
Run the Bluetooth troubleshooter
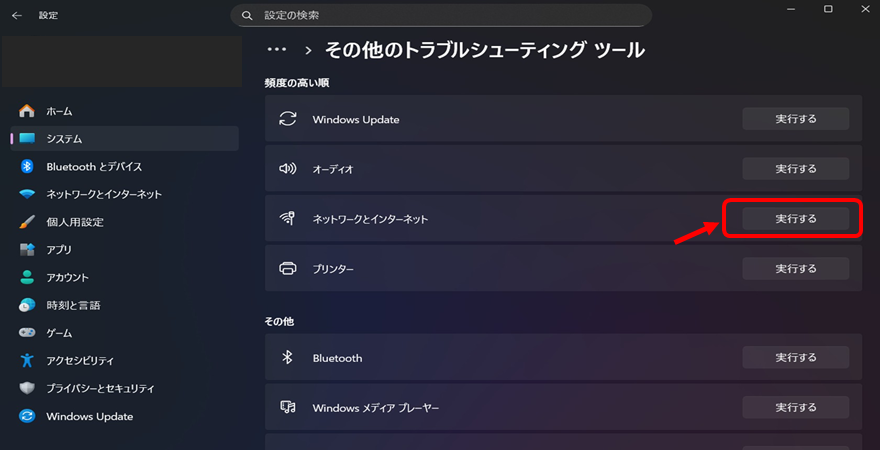[x=795, y=357]
